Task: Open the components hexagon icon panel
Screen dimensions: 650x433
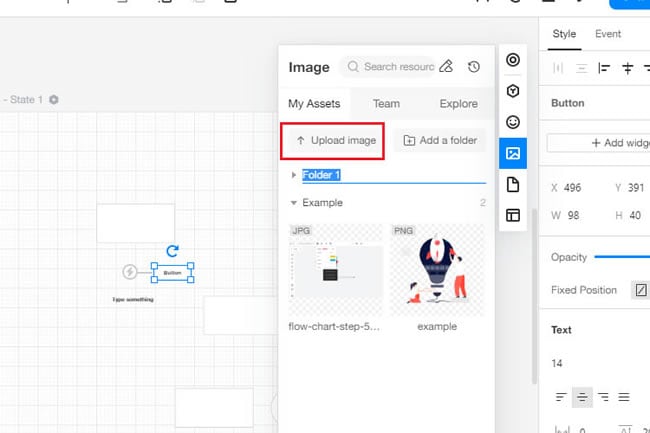Action: 513,91
